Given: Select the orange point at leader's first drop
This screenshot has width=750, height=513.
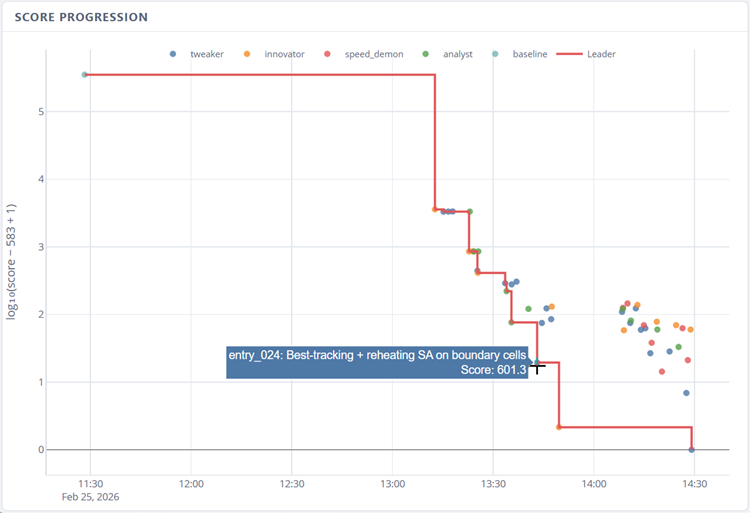Looking at the screenshot, I should (x=435, y=209).
